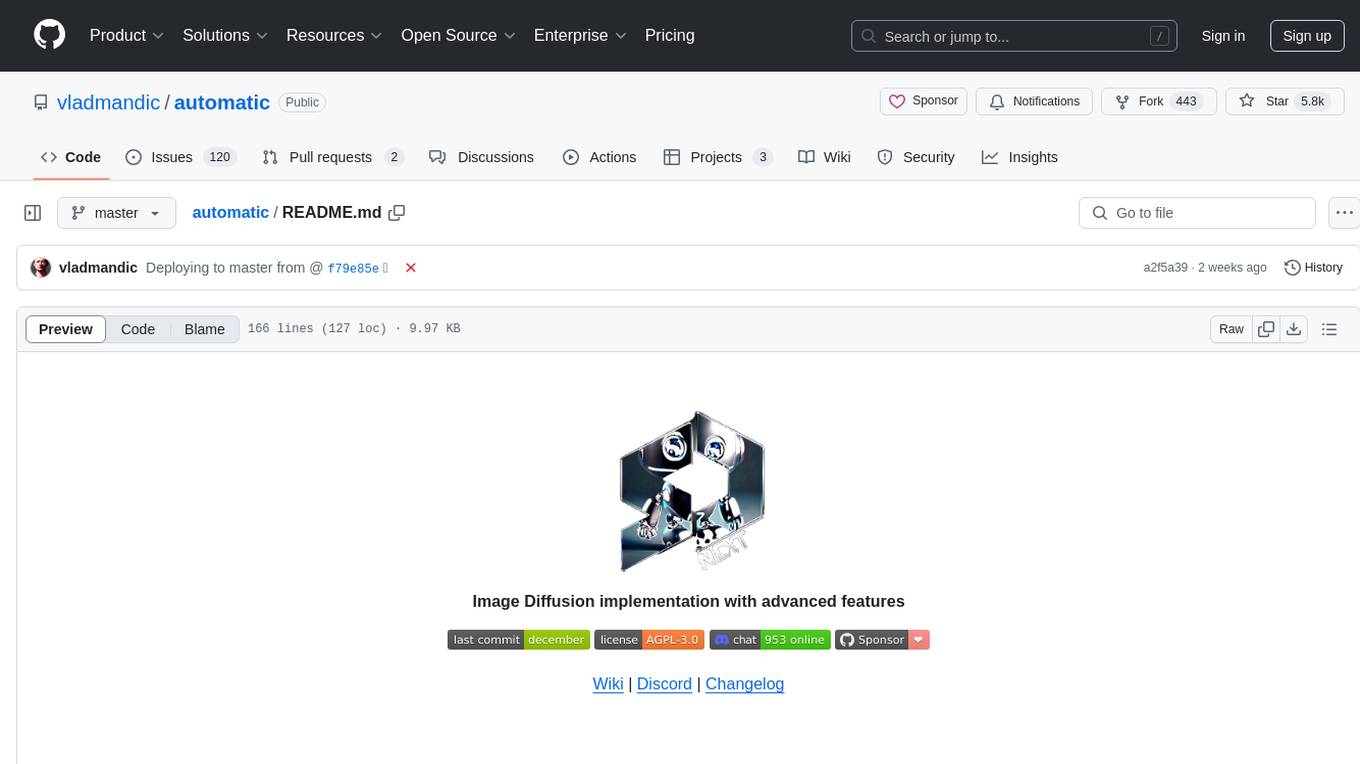
Task: Select the Preview view
Action: pos(66,329)
